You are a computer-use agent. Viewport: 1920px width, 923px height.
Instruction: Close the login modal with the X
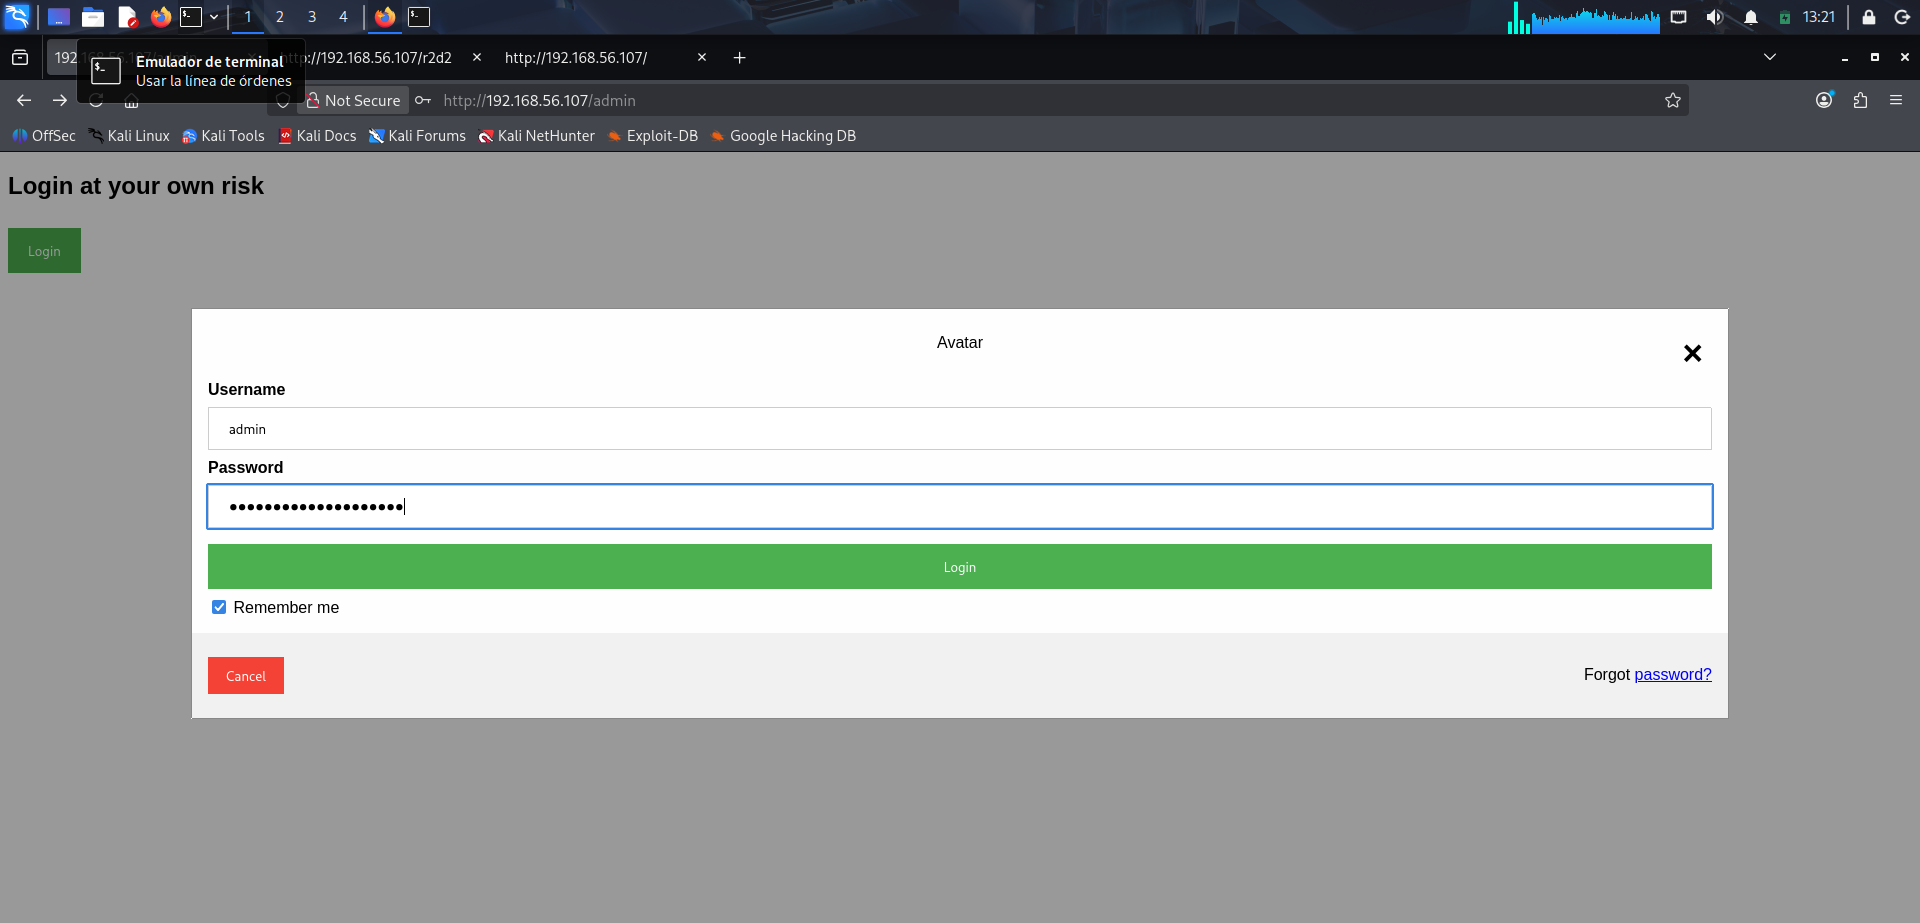tap(1692, 354)
